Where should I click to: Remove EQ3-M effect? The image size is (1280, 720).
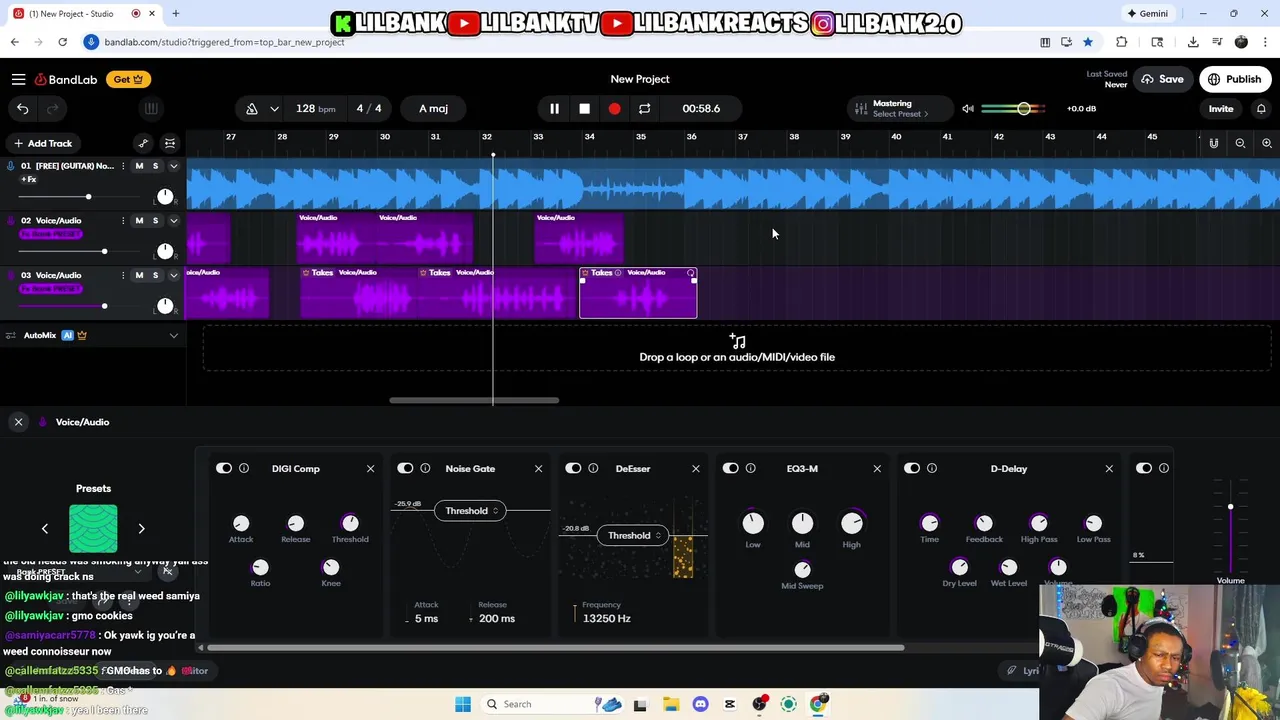pos(877,468)
